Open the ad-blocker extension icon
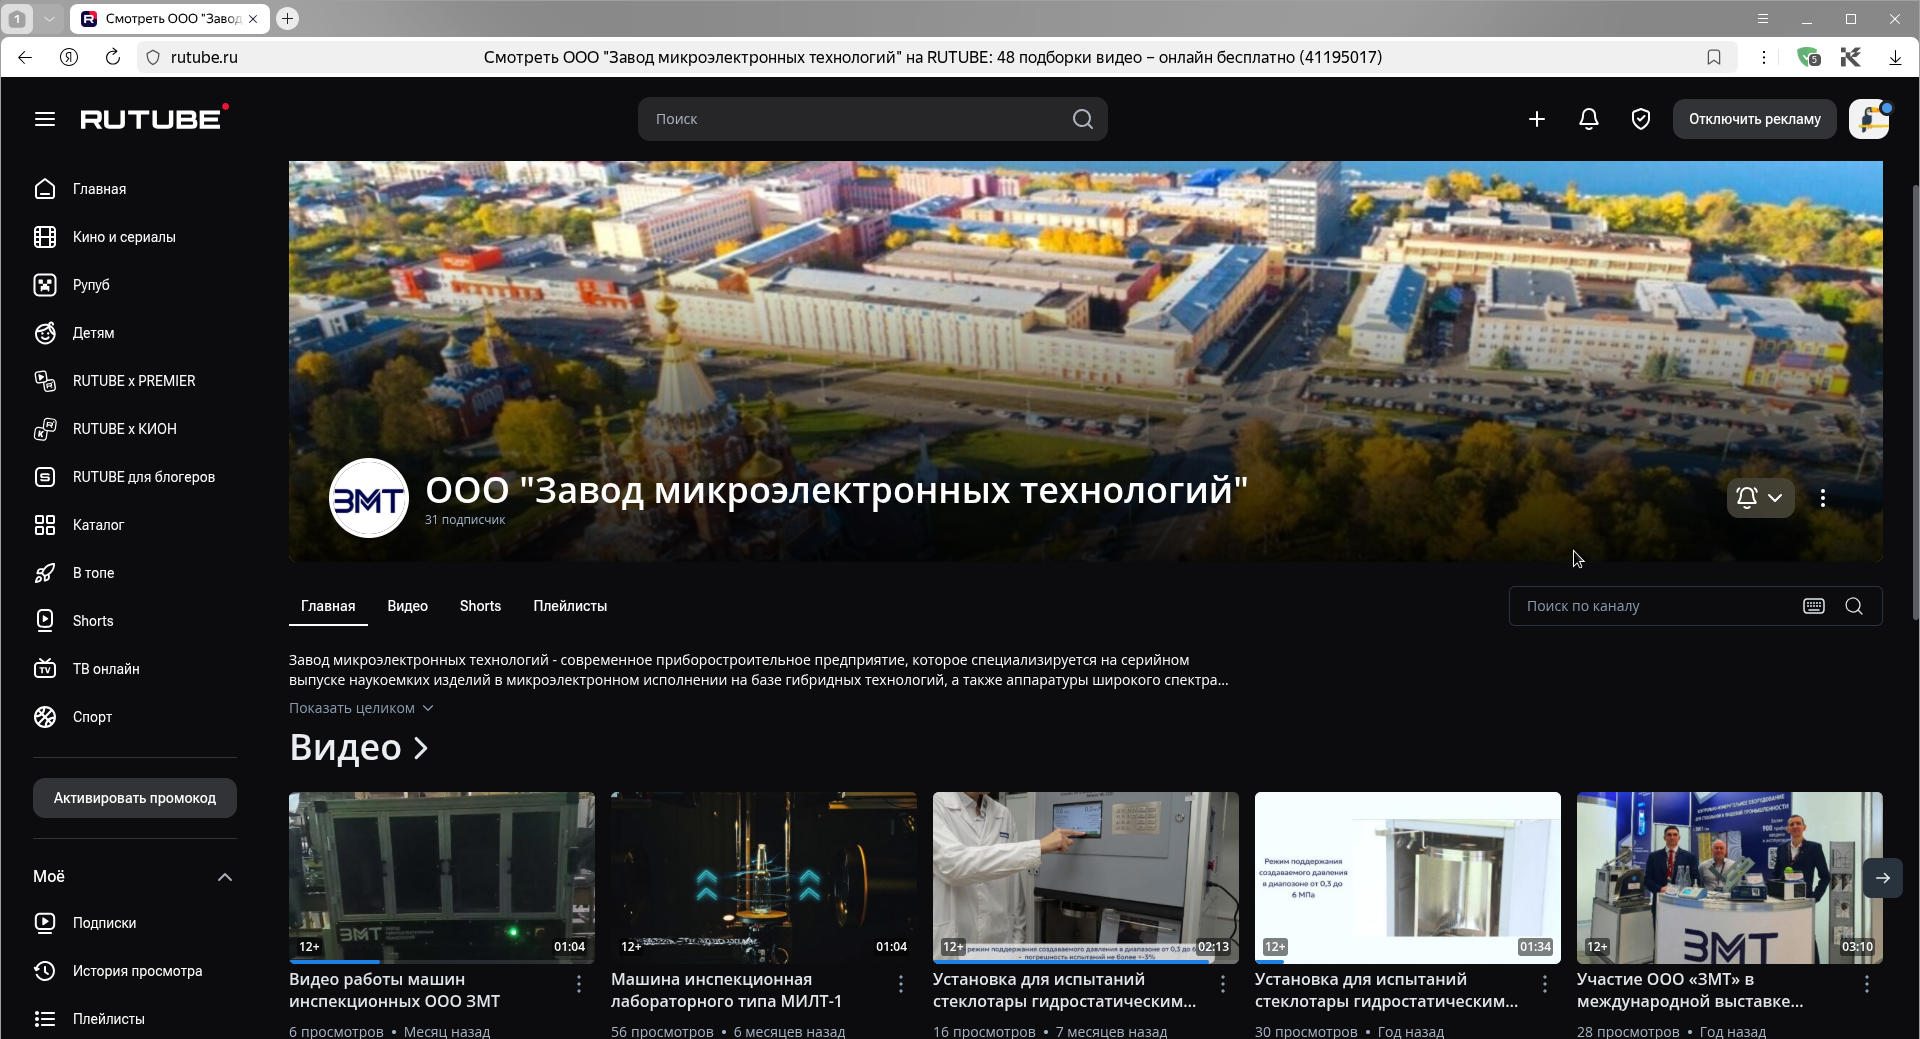 click(x=1808, y=57)
